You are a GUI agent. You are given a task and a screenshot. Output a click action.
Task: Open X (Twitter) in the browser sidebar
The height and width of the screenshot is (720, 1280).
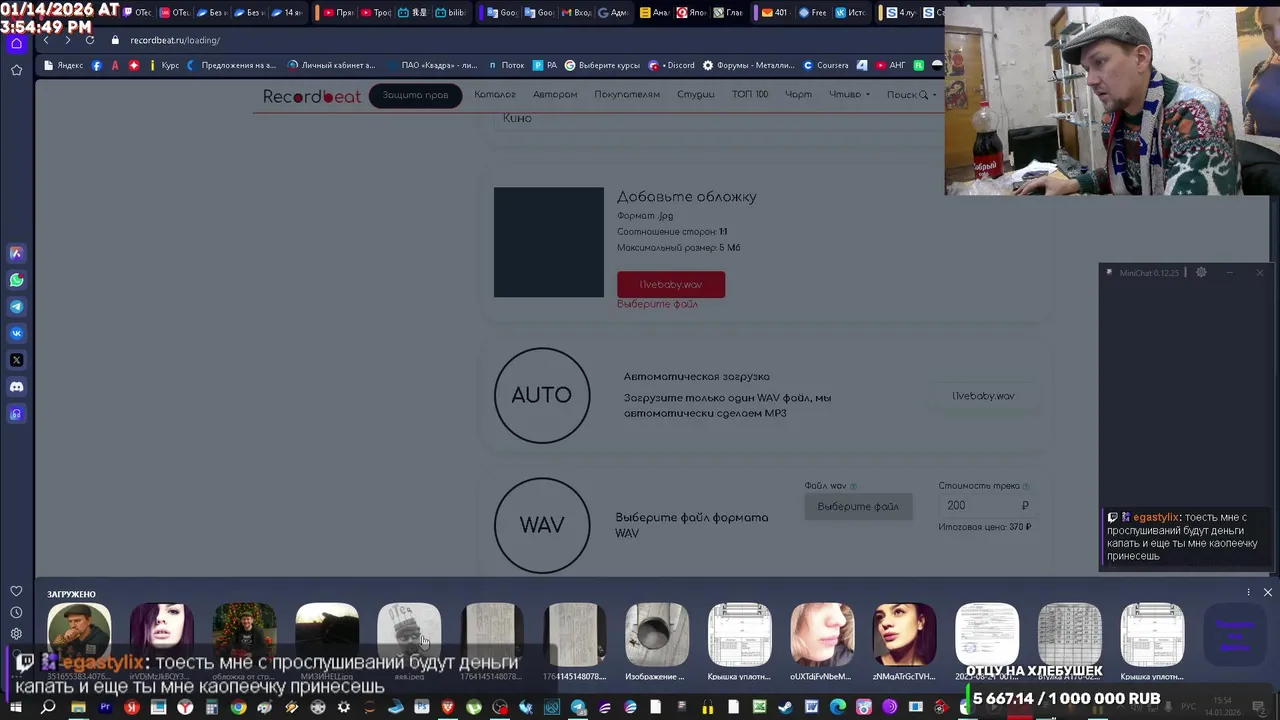point(16,360)
